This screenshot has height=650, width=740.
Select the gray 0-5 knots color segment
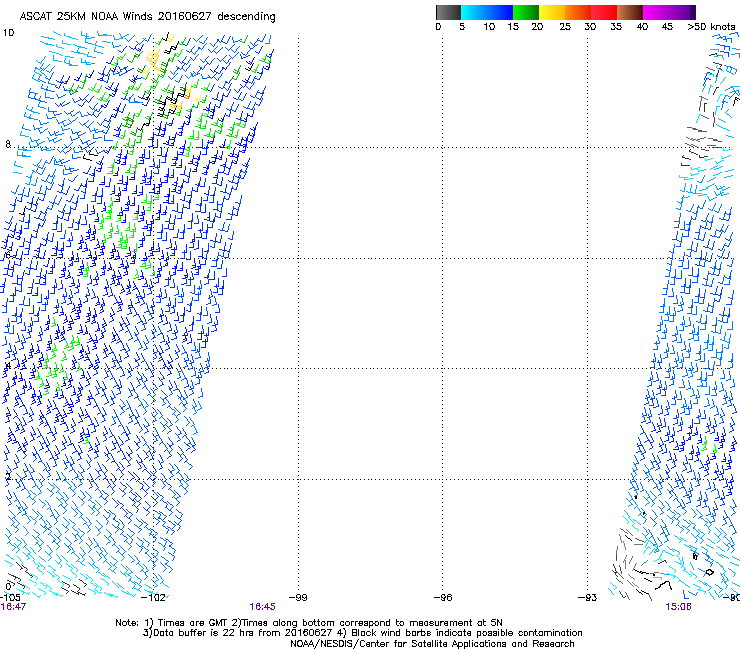pos(448,12)
